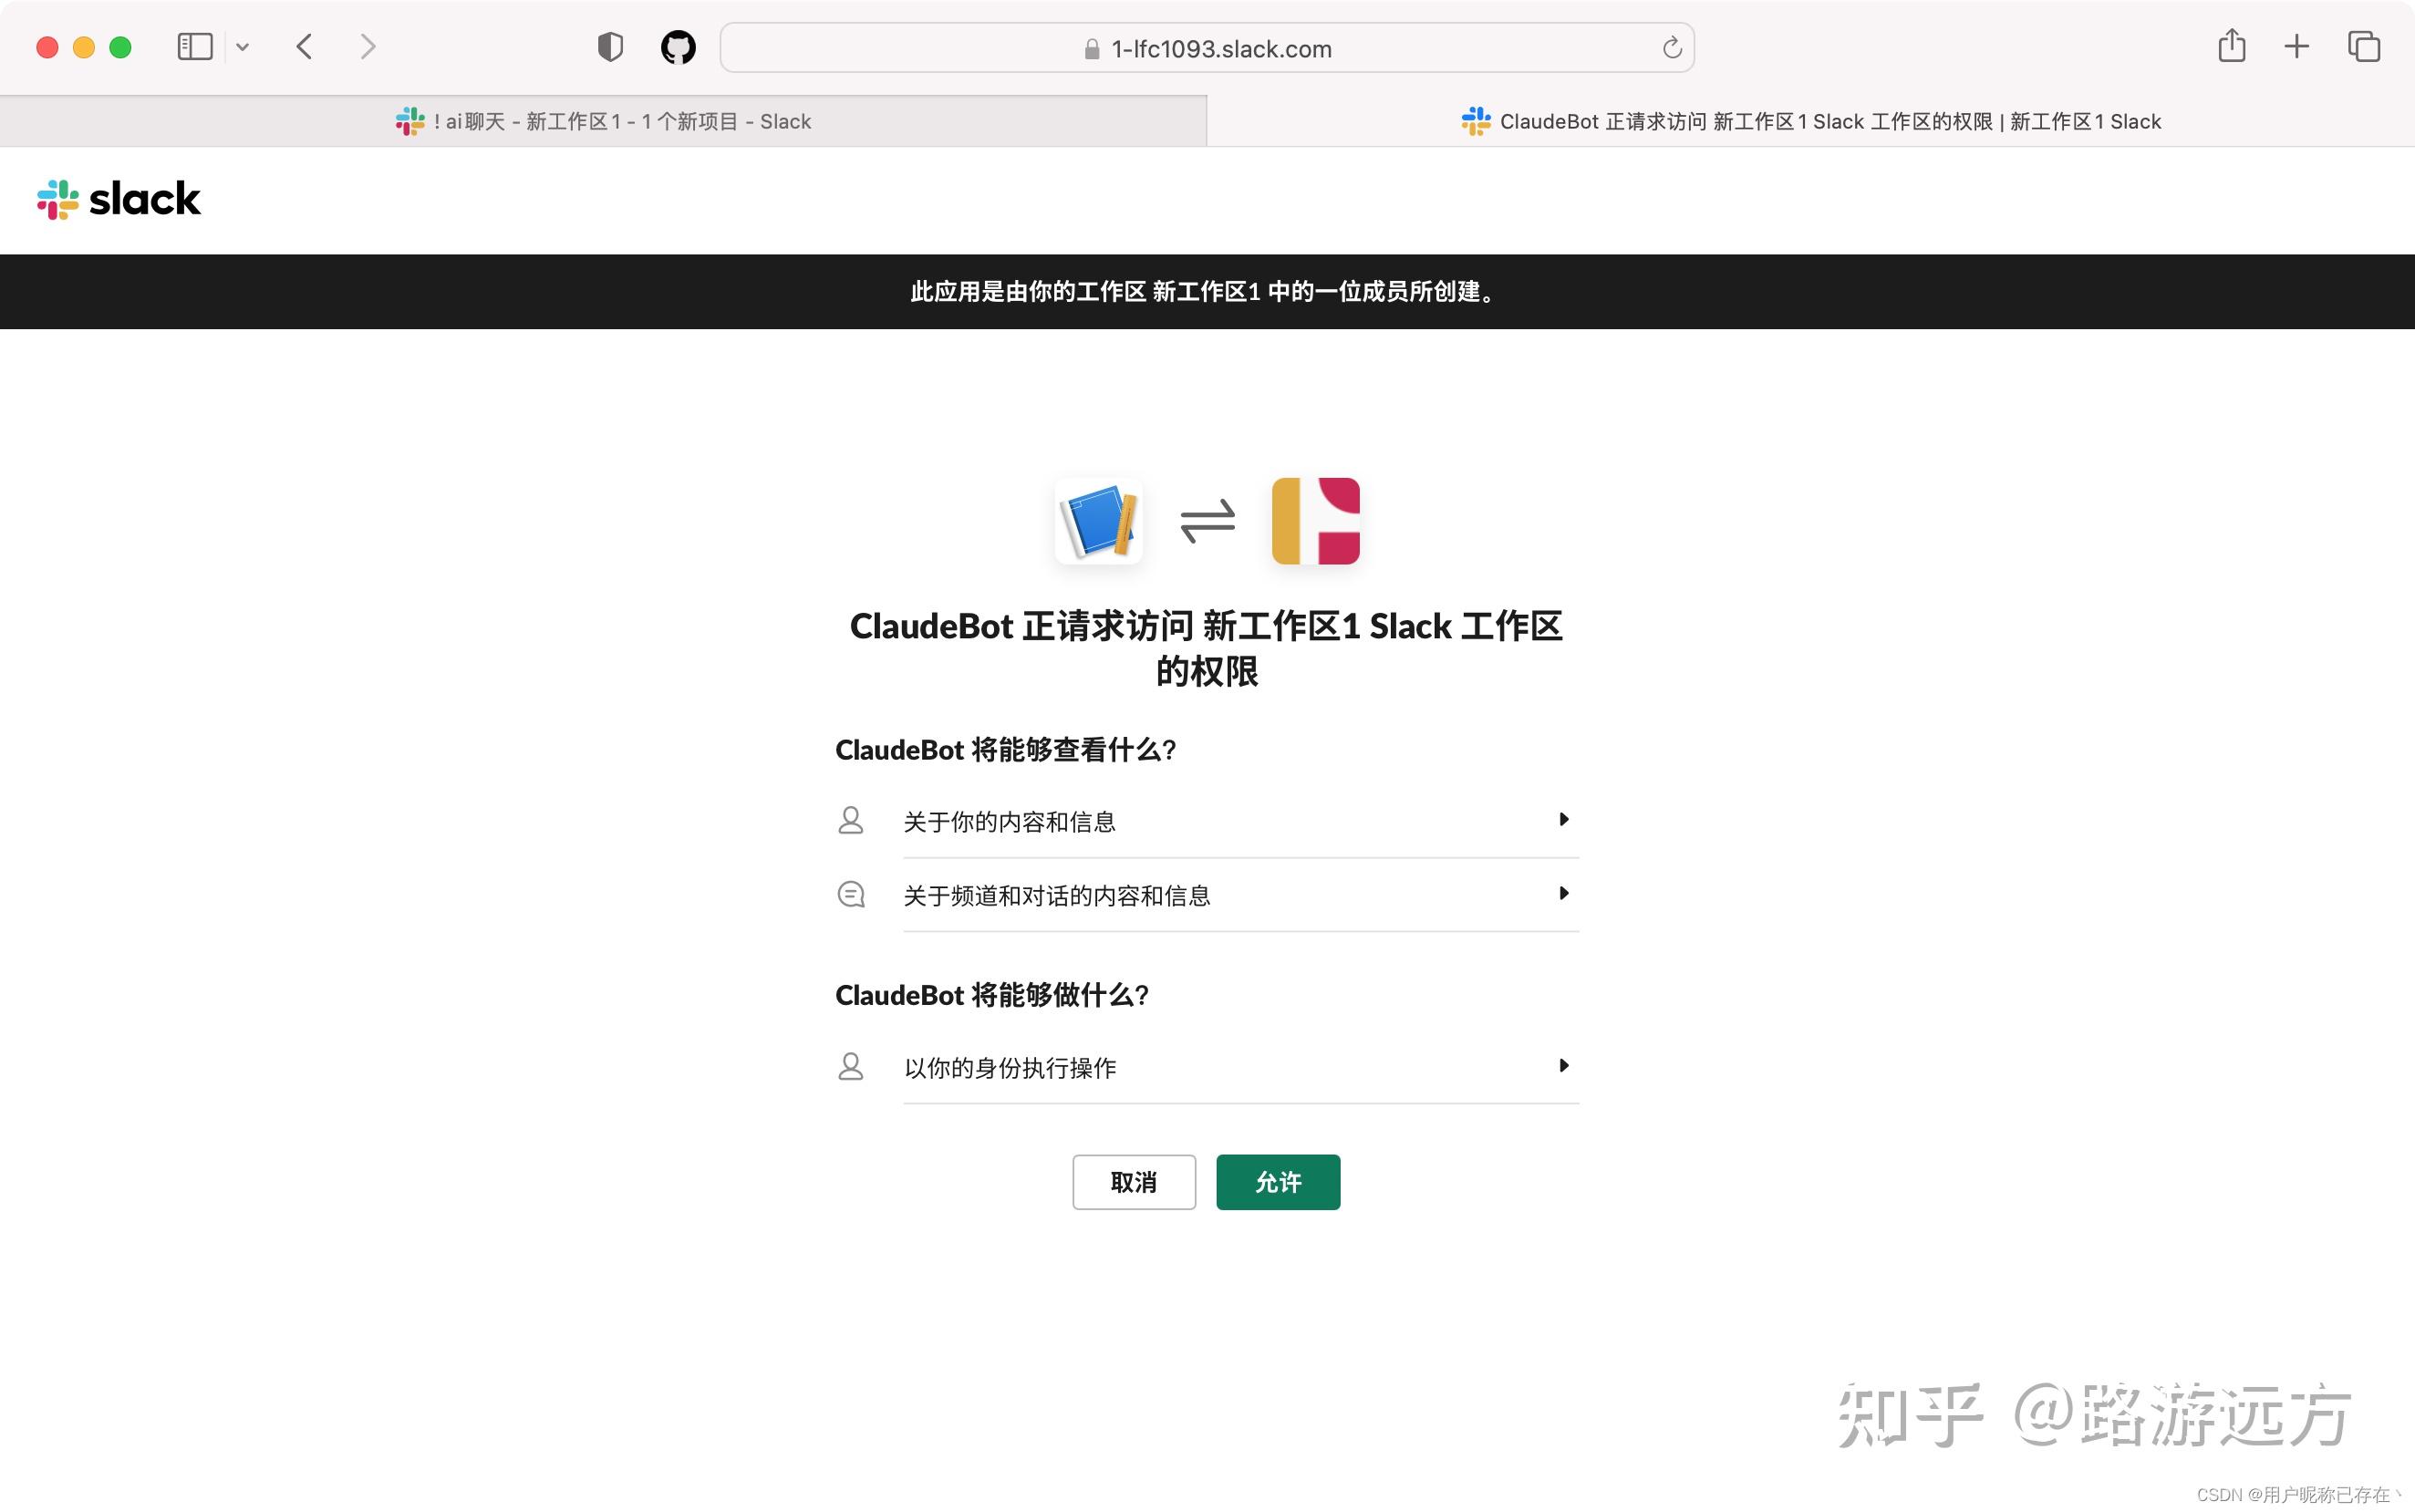Click the forward navigation arrow
2415x1512 pixels.
(x=368, y=47)
